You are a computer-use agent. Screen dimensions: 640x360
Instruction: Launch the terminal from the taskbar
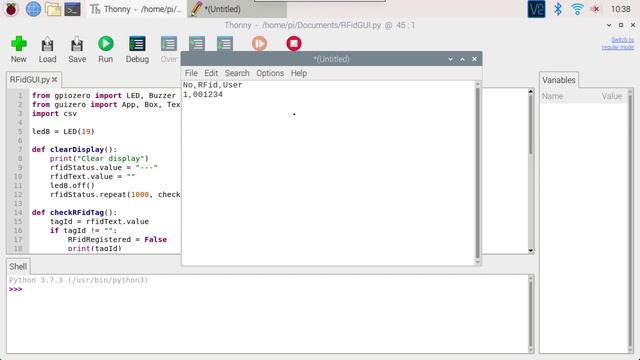[x=72, y=9]
